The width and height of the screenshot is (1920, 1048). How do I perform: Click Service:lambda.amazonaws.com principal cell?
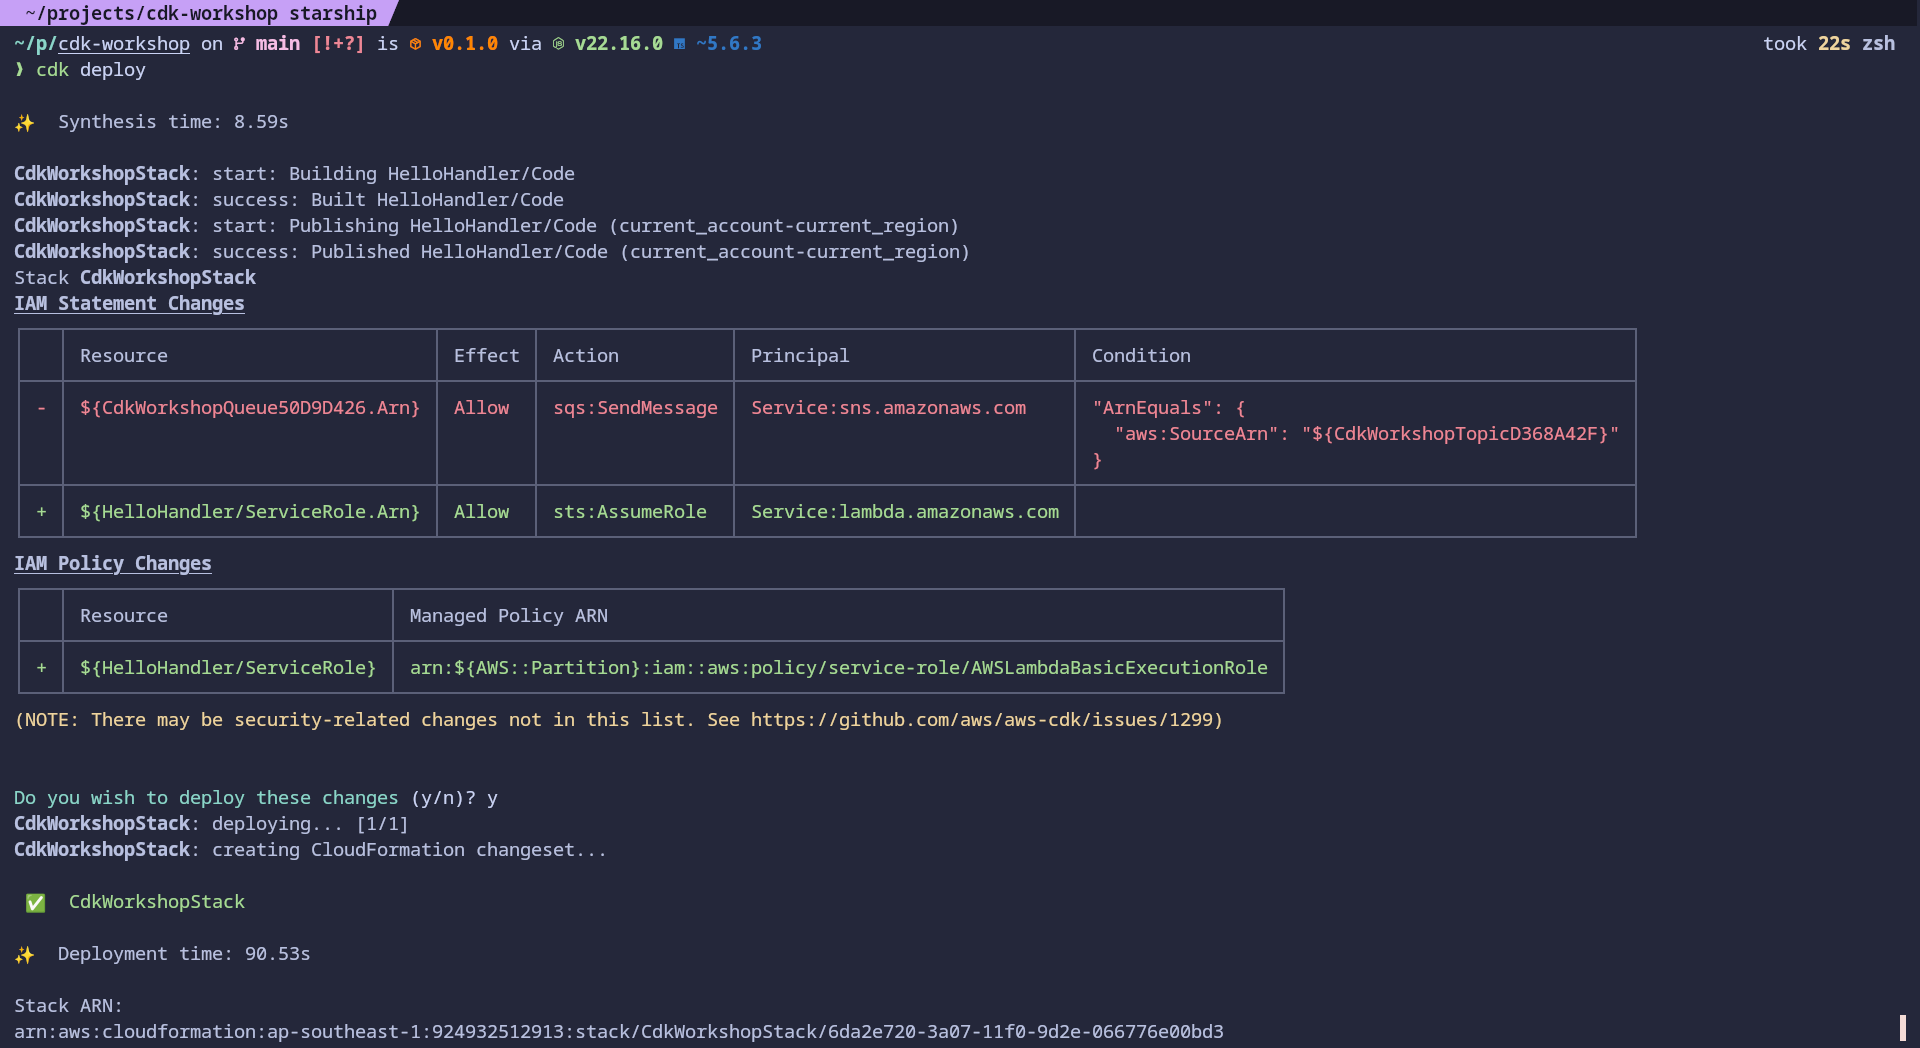(905, 512)
